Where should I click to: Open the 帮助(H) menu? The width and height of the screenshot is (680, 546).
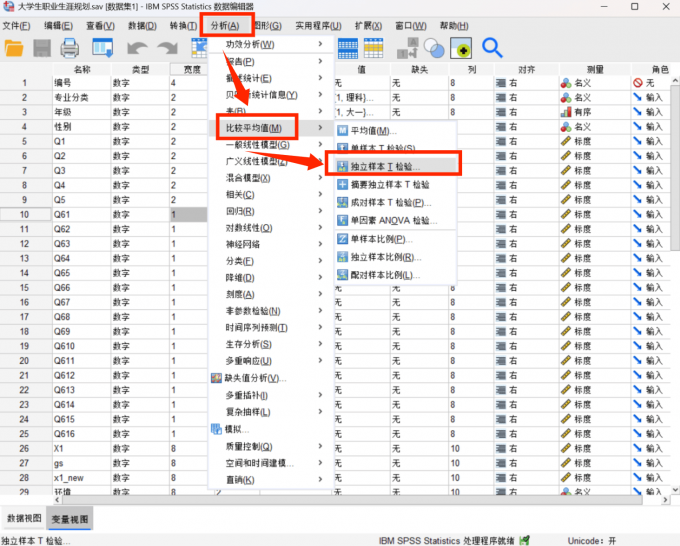454,26
